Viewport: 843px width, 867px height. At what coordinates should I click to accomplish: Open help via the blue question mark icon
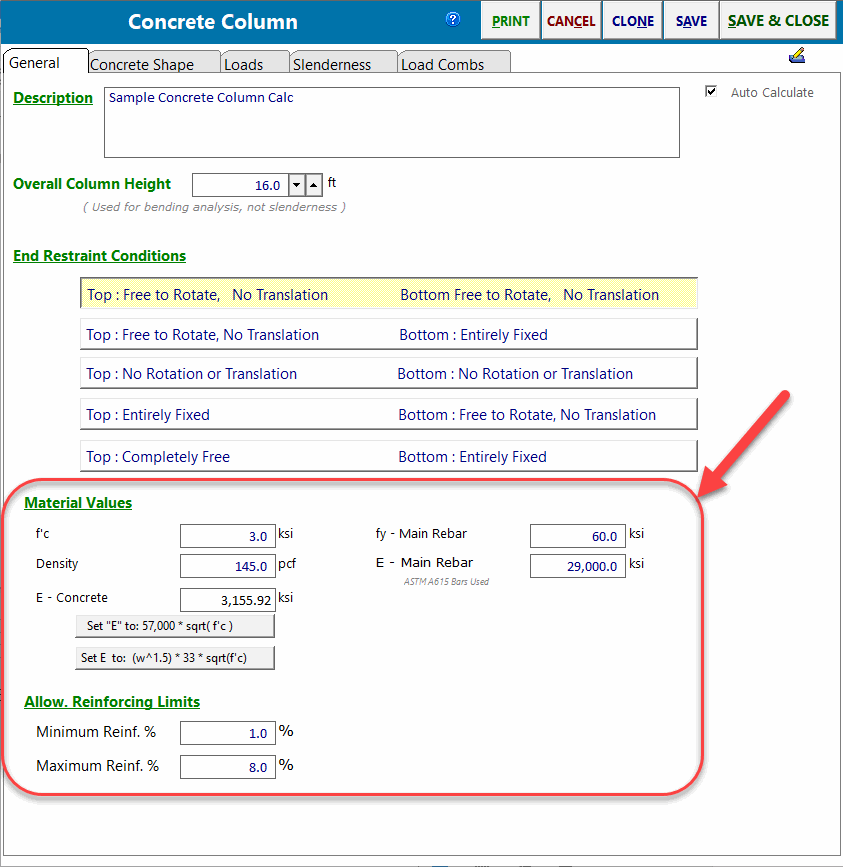tap(453, 19)
